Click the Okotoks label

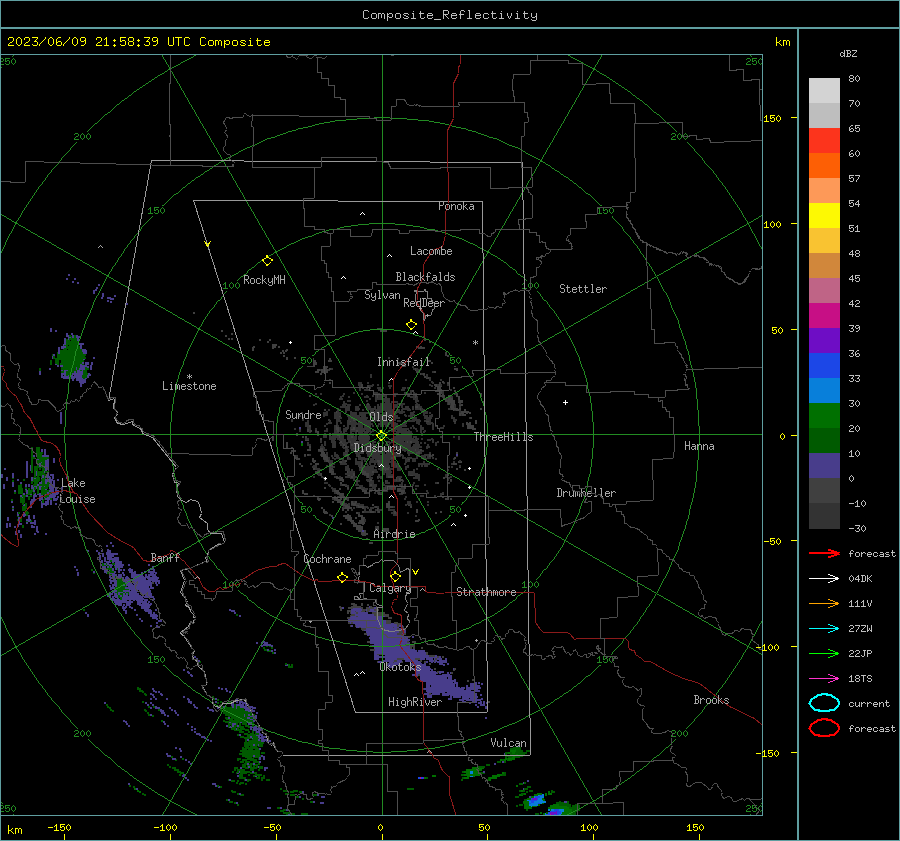click(x=400, y=667)
